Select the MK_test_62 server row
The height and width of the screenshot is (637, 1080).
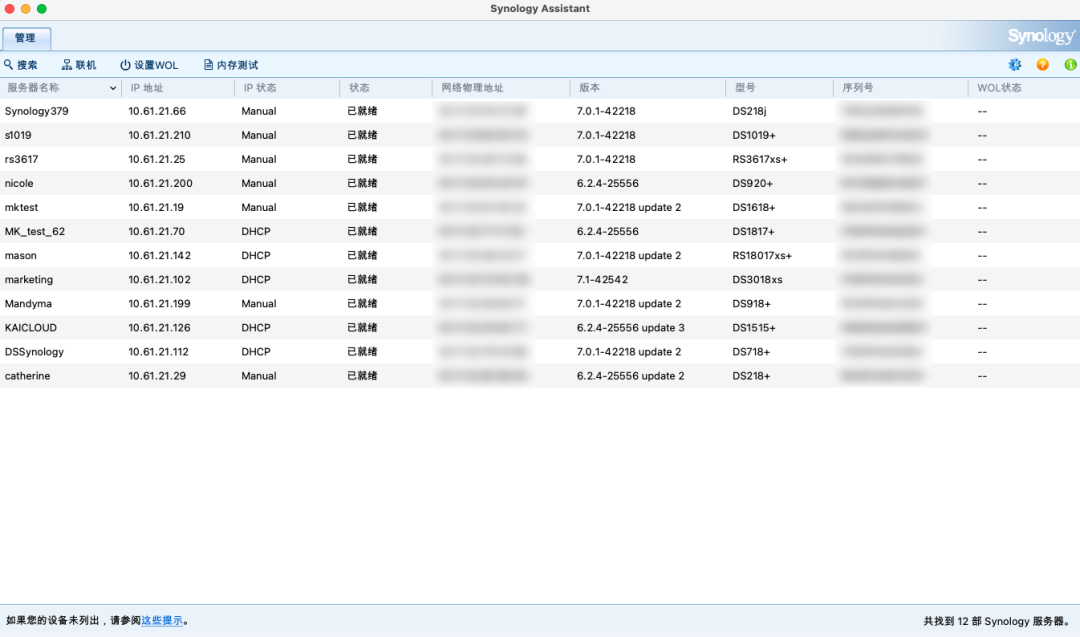coord(35,231)
